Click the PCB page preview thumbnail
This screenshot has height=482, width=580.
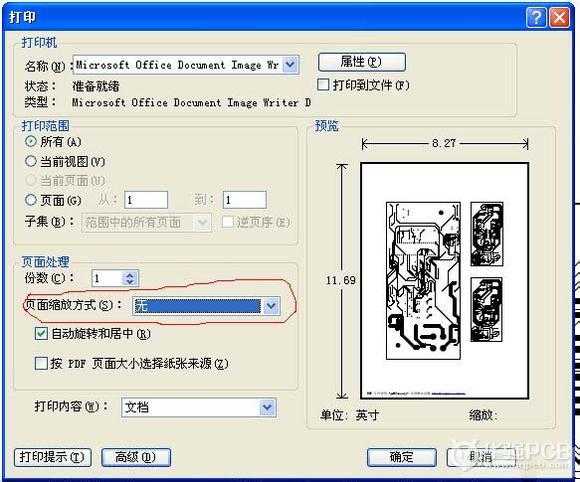(x=445, y=281)
